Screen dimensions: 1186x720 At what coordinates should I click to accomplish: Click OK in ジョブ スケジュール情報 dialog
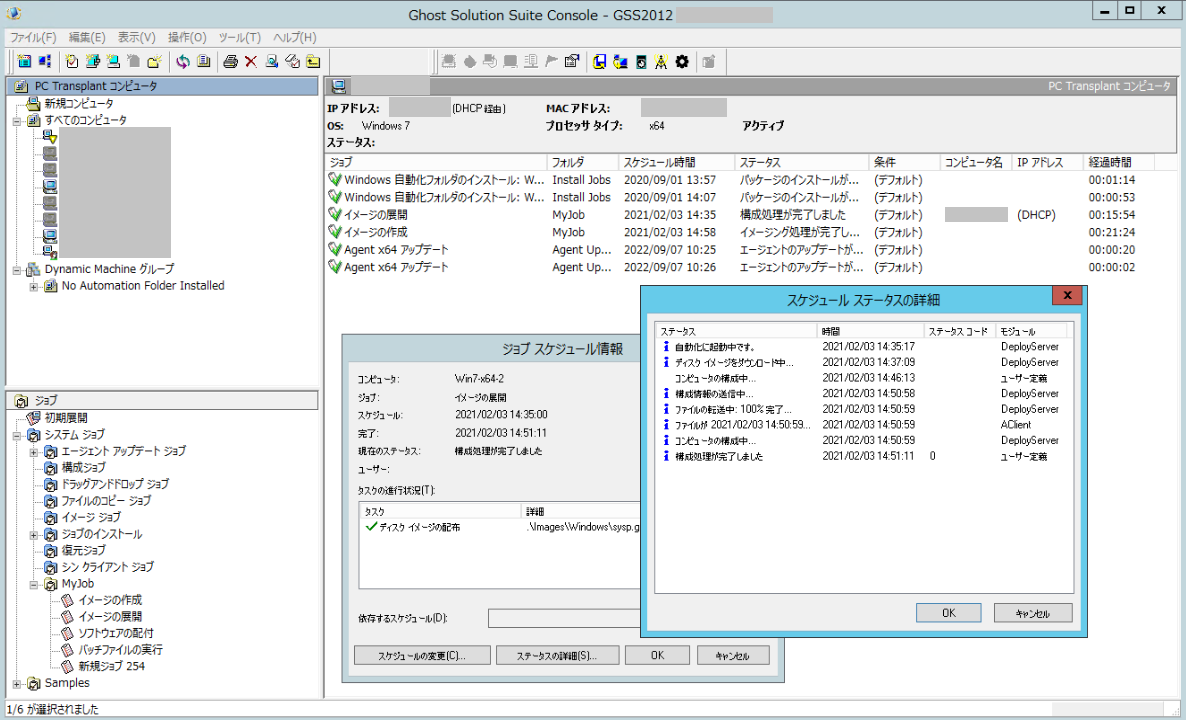point(657,655)
